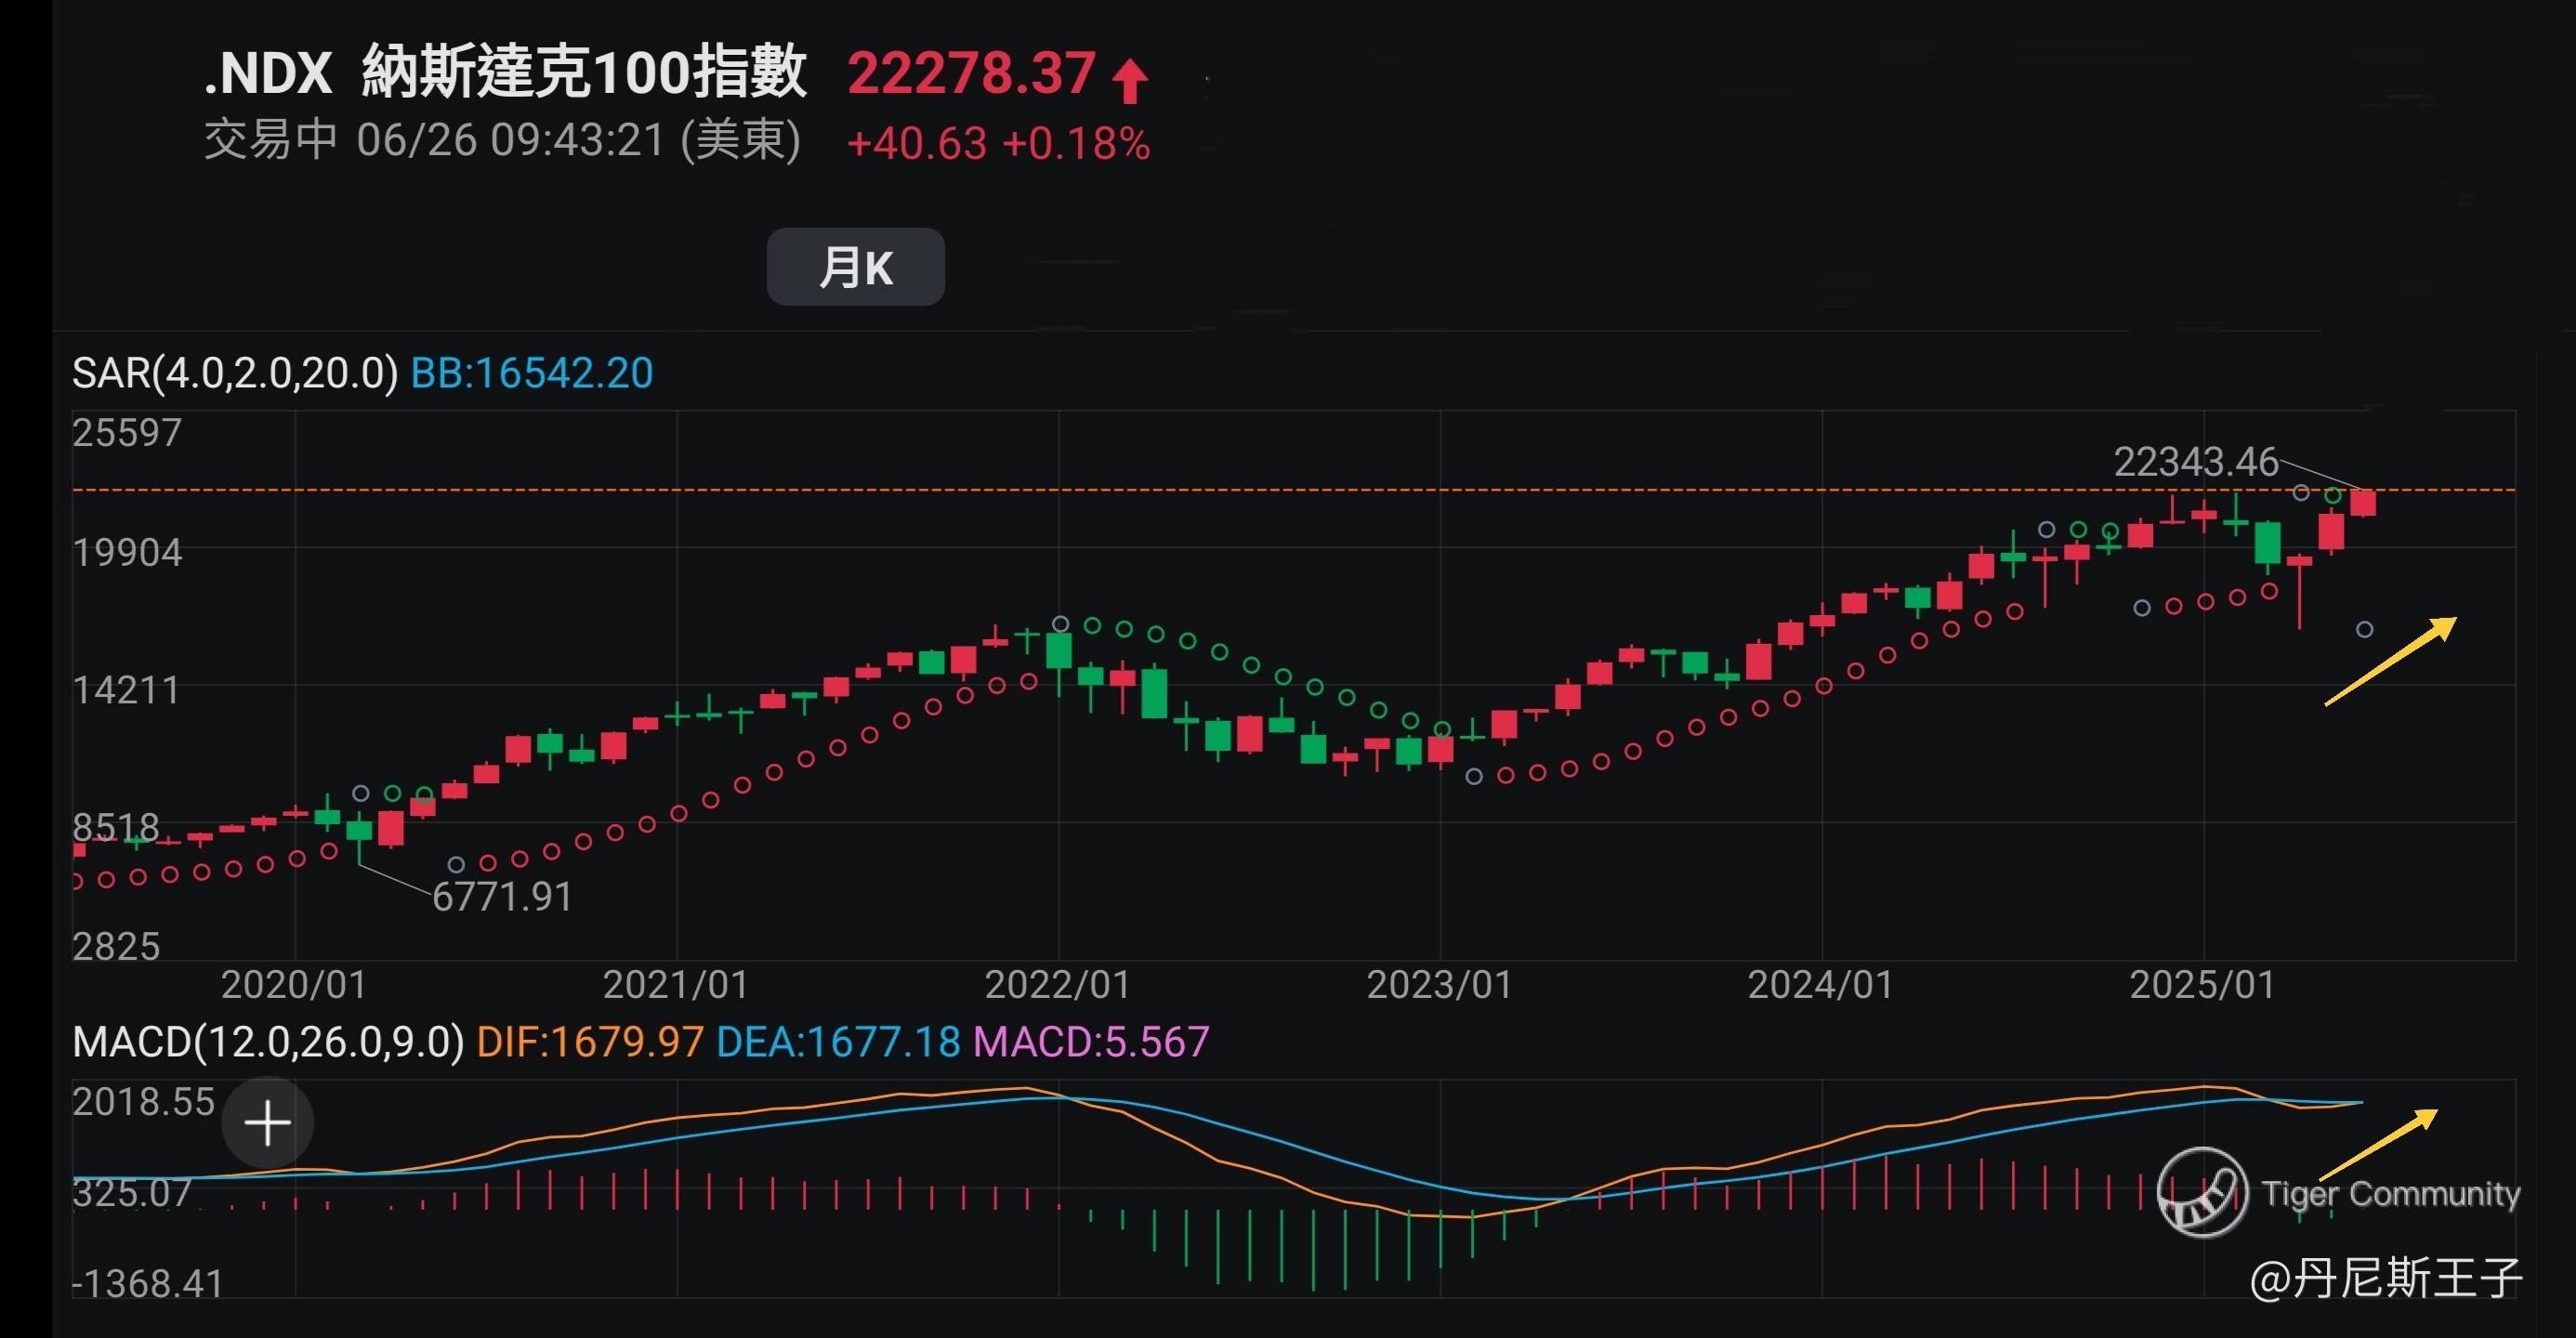Click the 2025/01 date axis label
The image size is (2576, 1338).
click(x=2203, y=985)
